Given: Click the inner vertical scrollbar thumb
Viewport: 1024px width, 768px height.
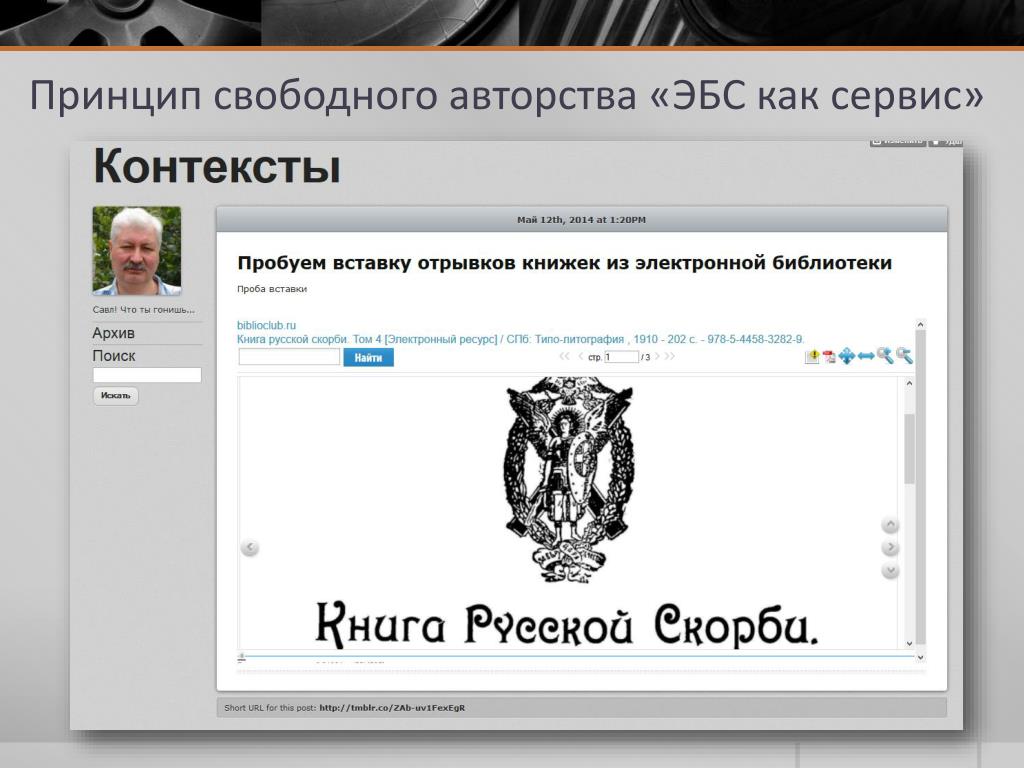Looking at the screenshot, I should tap(909, 449).
